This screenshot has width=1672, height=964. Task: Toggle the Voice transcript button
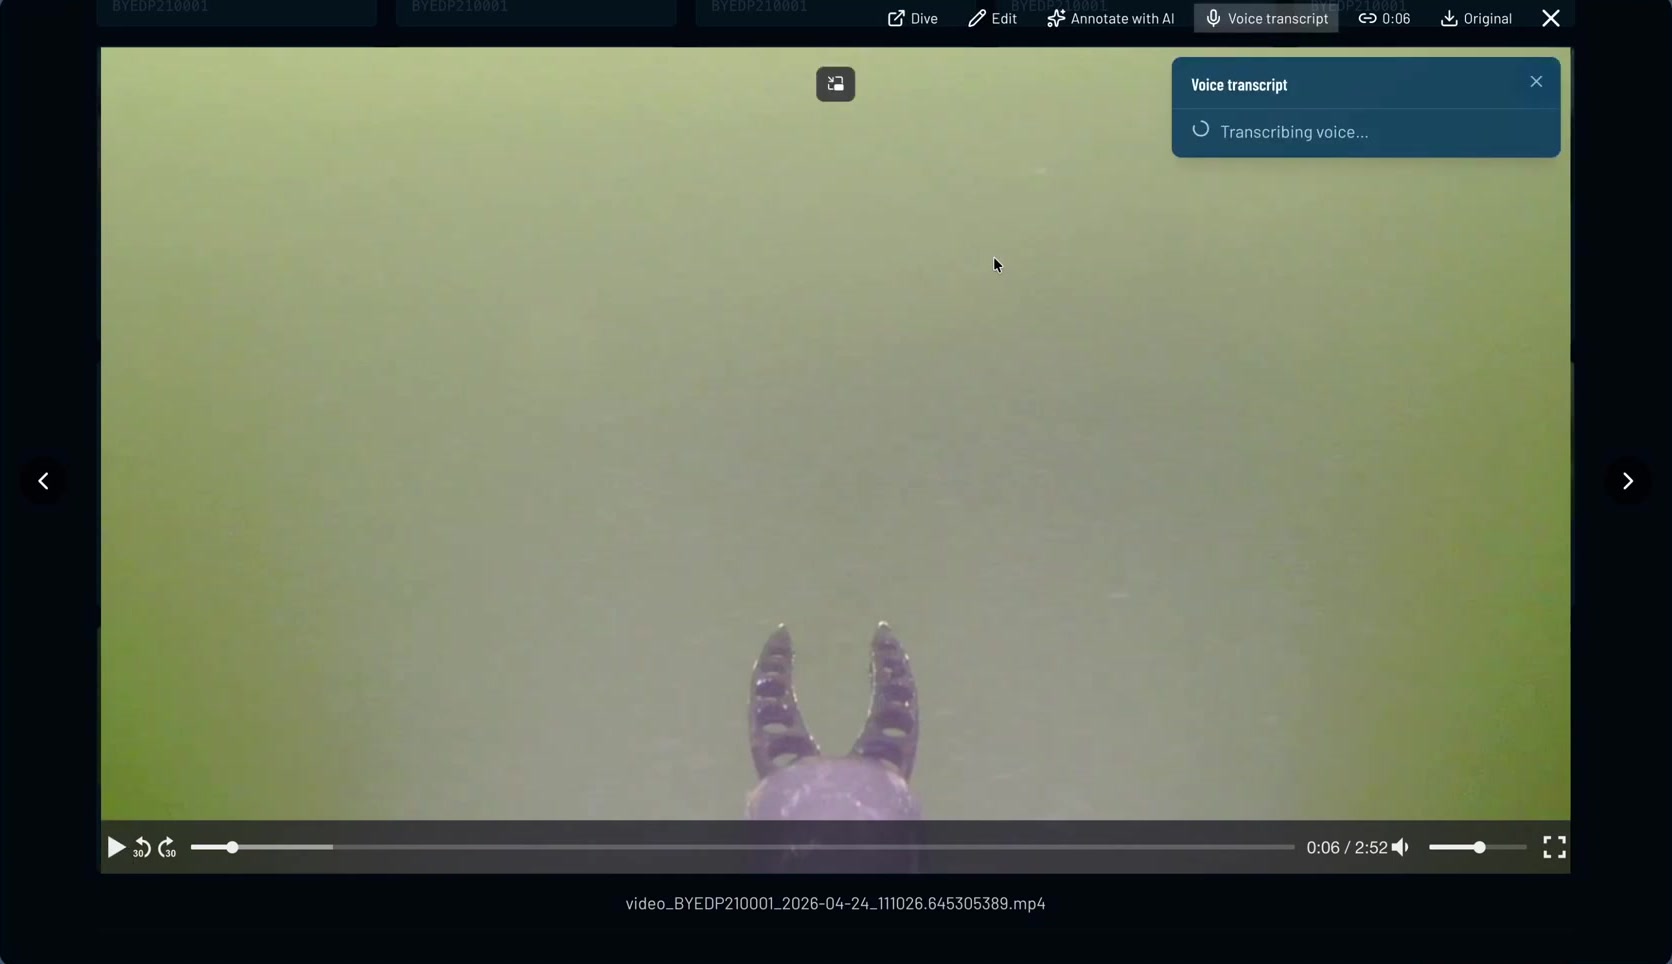point(1266,18)
